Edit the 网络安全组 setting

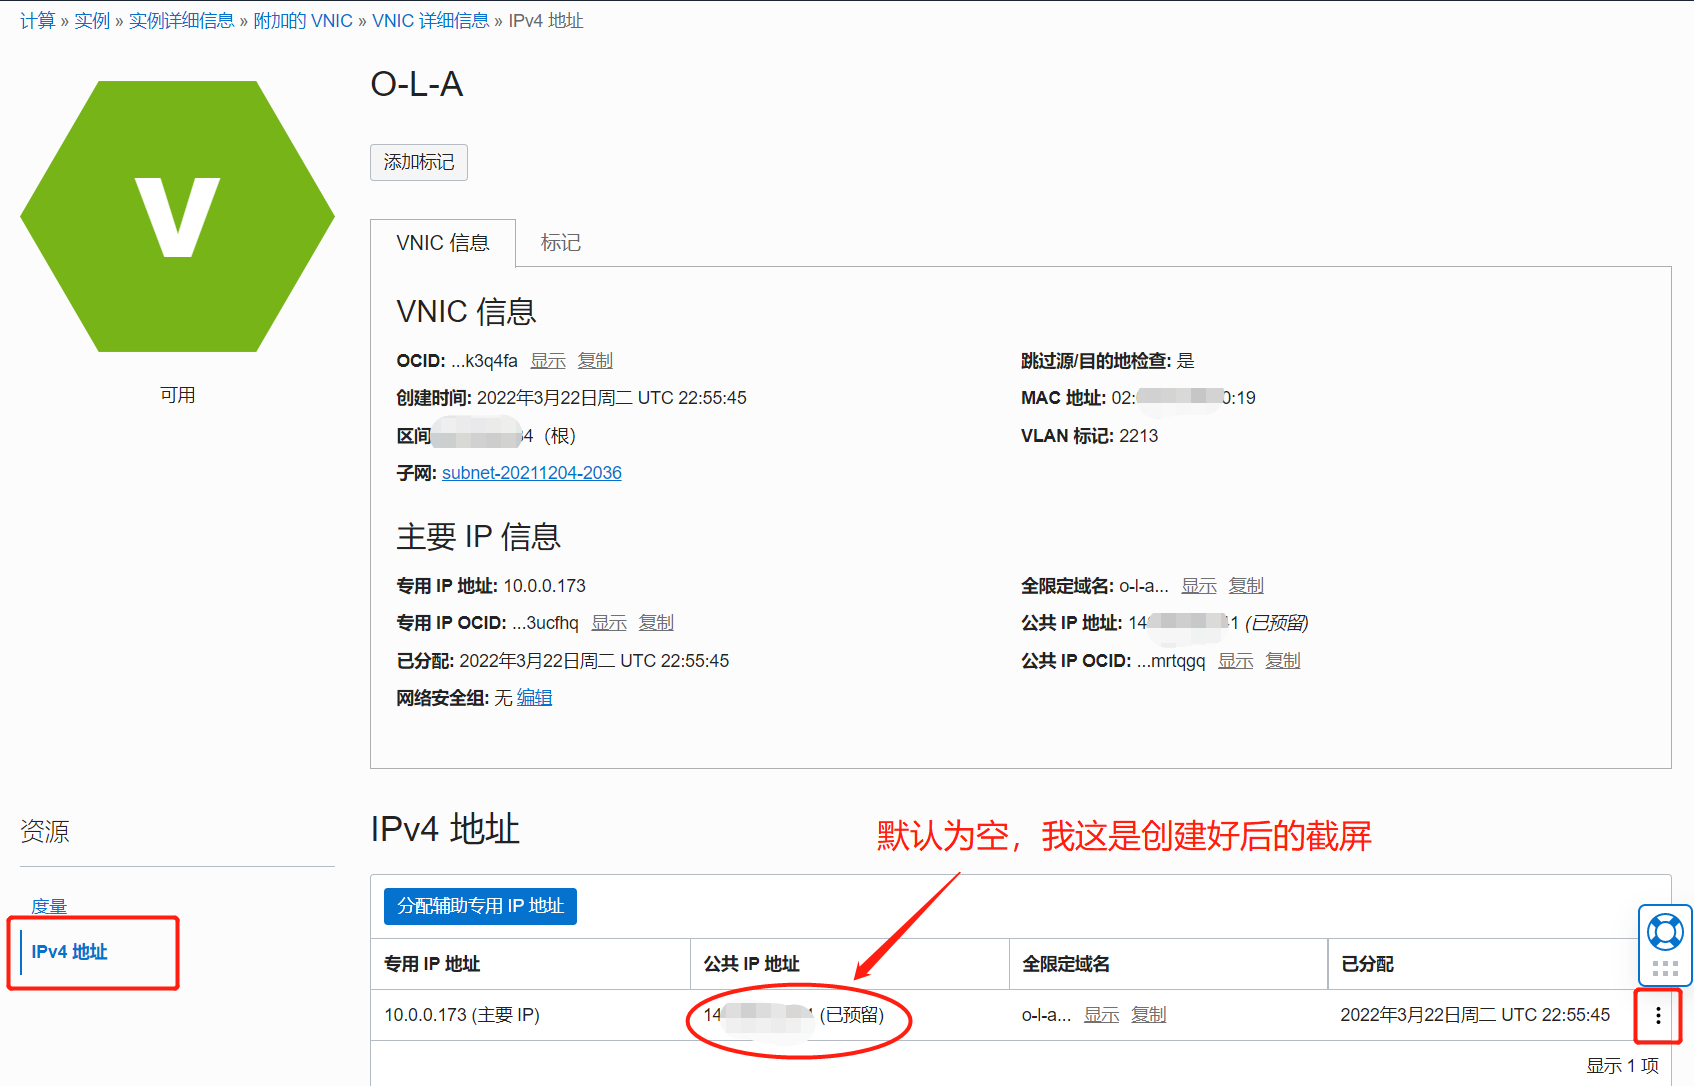coord(534,698)
